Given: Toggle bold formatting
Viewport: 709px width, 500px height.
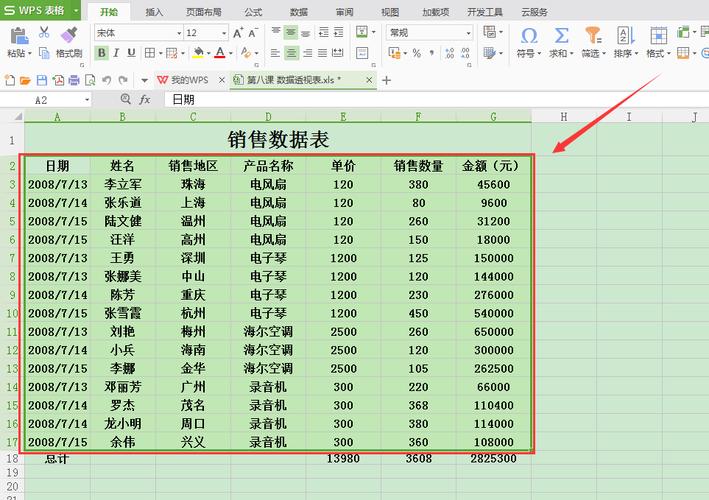Looking at the screenshot, I should pyautogui.click(x=101, y=53).
